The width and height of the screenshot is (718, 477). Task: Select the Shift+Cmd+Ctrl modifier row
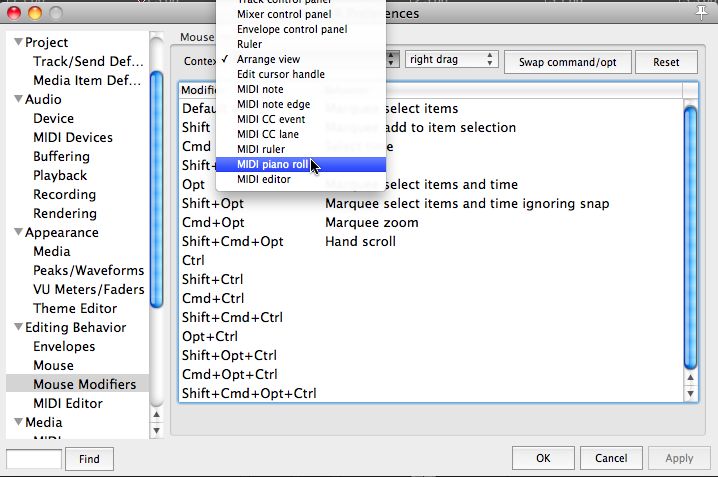pyautogui.click(x=430, y=317)
